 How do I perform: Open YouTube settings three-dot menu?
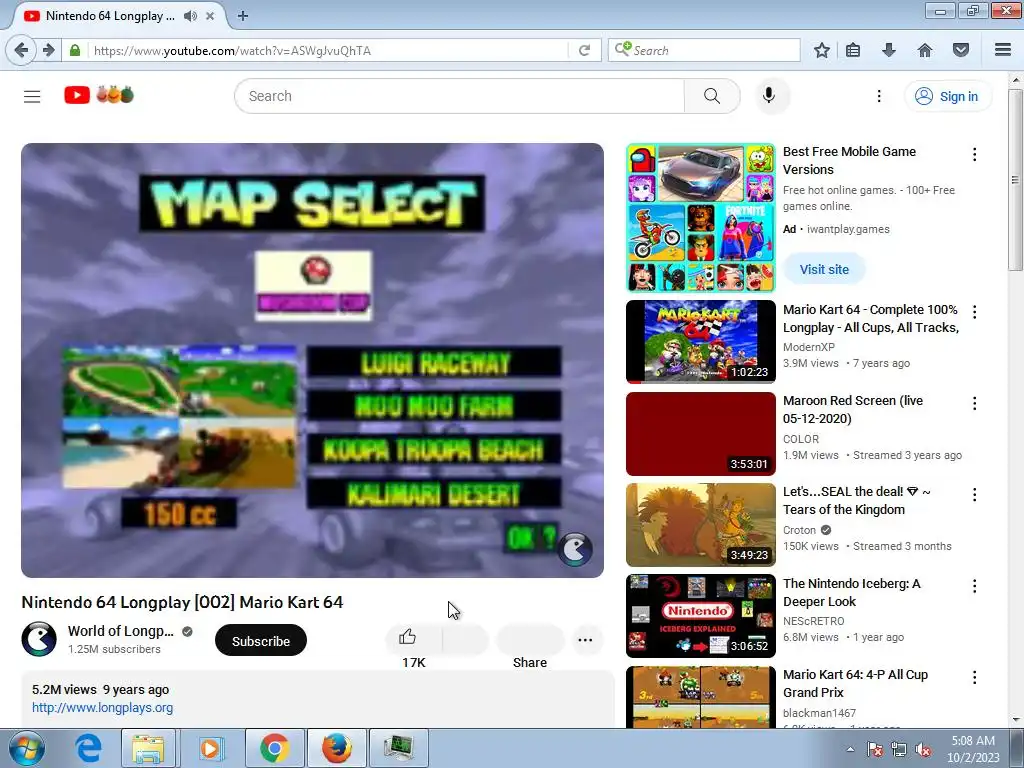879,96
